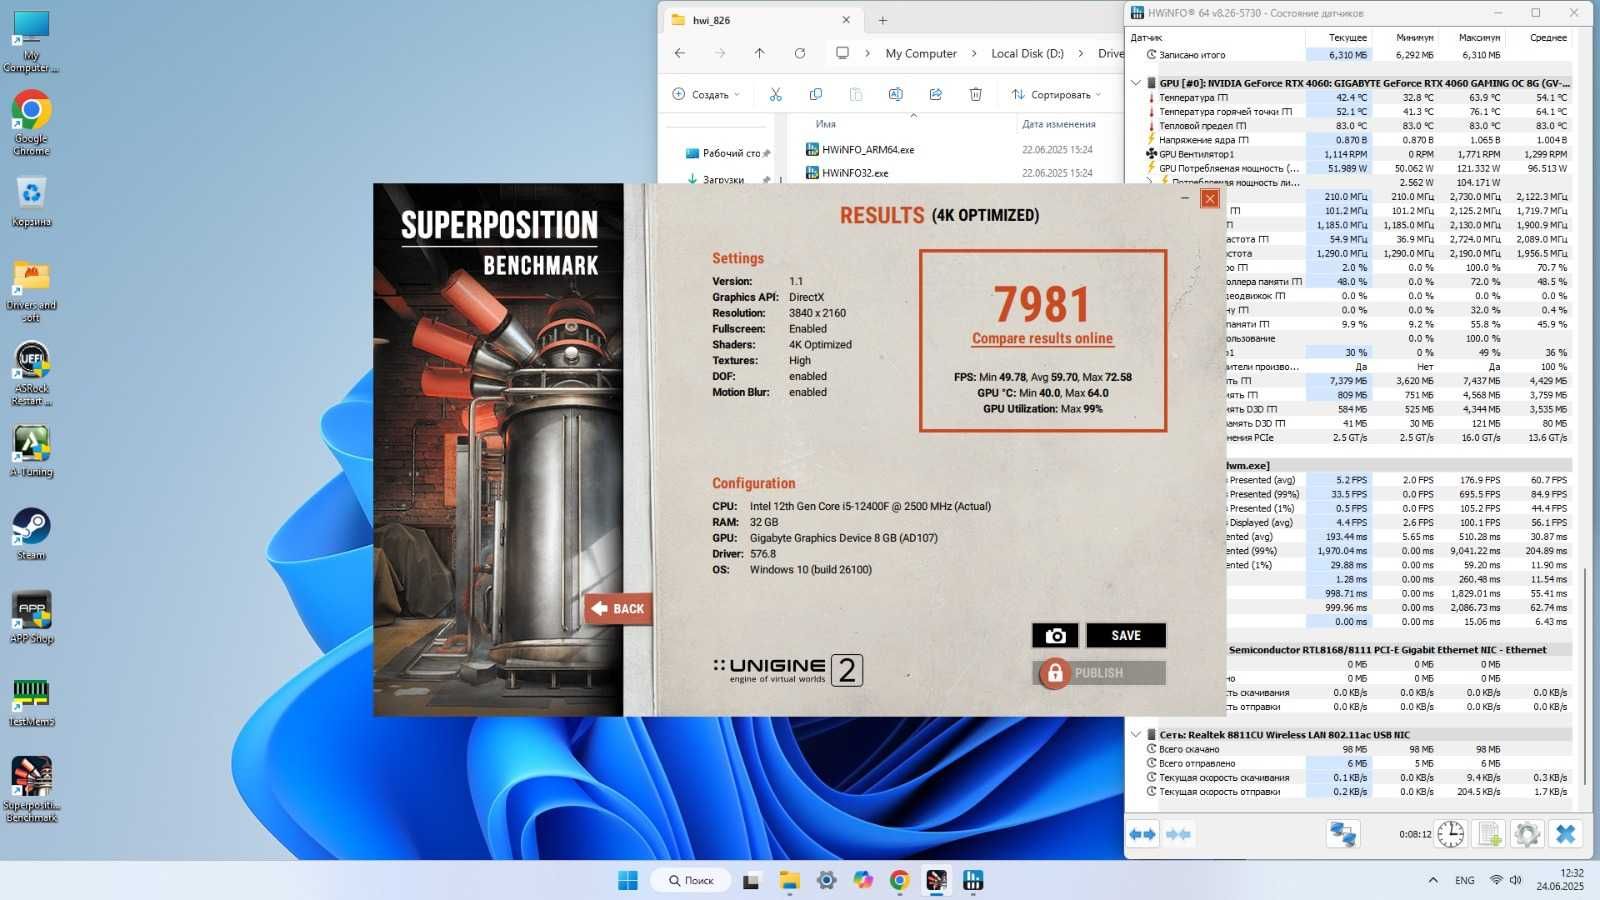Screen dimensions: 1600x900
Task: Open the APP Shop desktop icon
Action: [x=31, y=617]
